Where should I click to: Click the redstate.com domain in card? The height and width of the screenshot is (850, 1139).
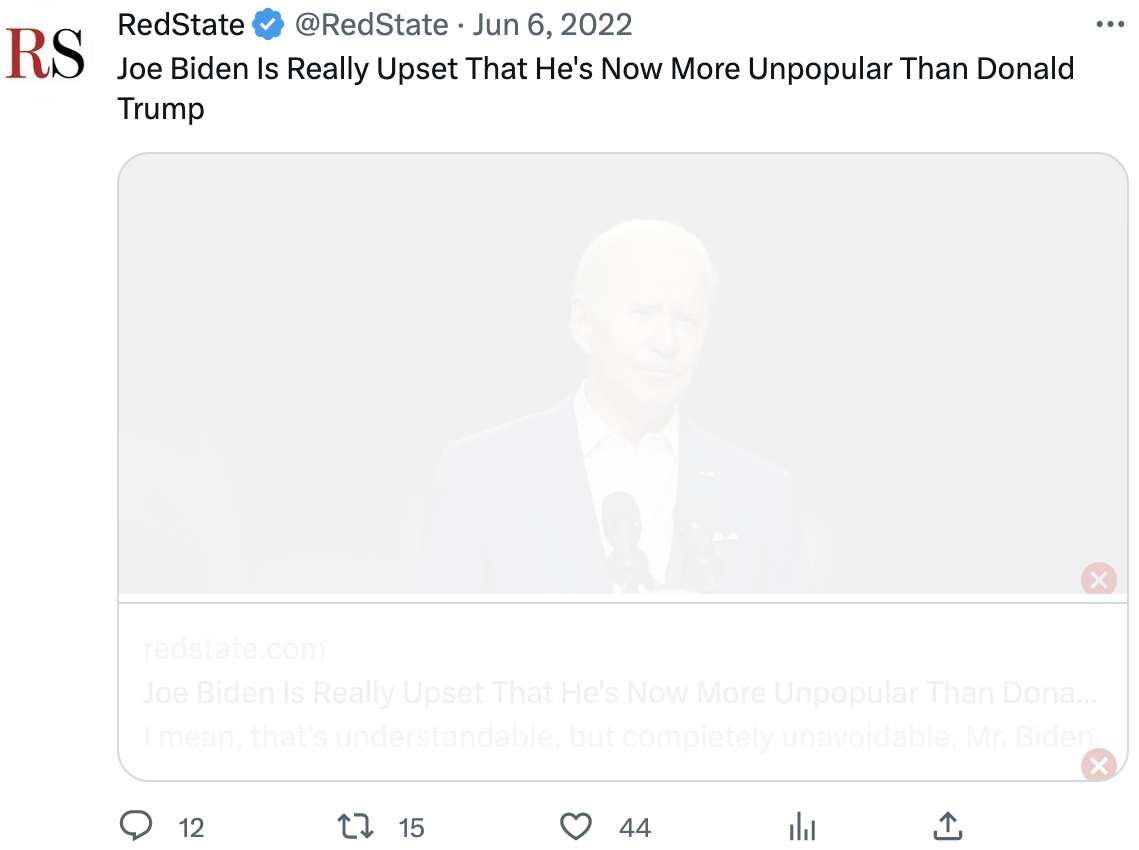tap(234, 649)
